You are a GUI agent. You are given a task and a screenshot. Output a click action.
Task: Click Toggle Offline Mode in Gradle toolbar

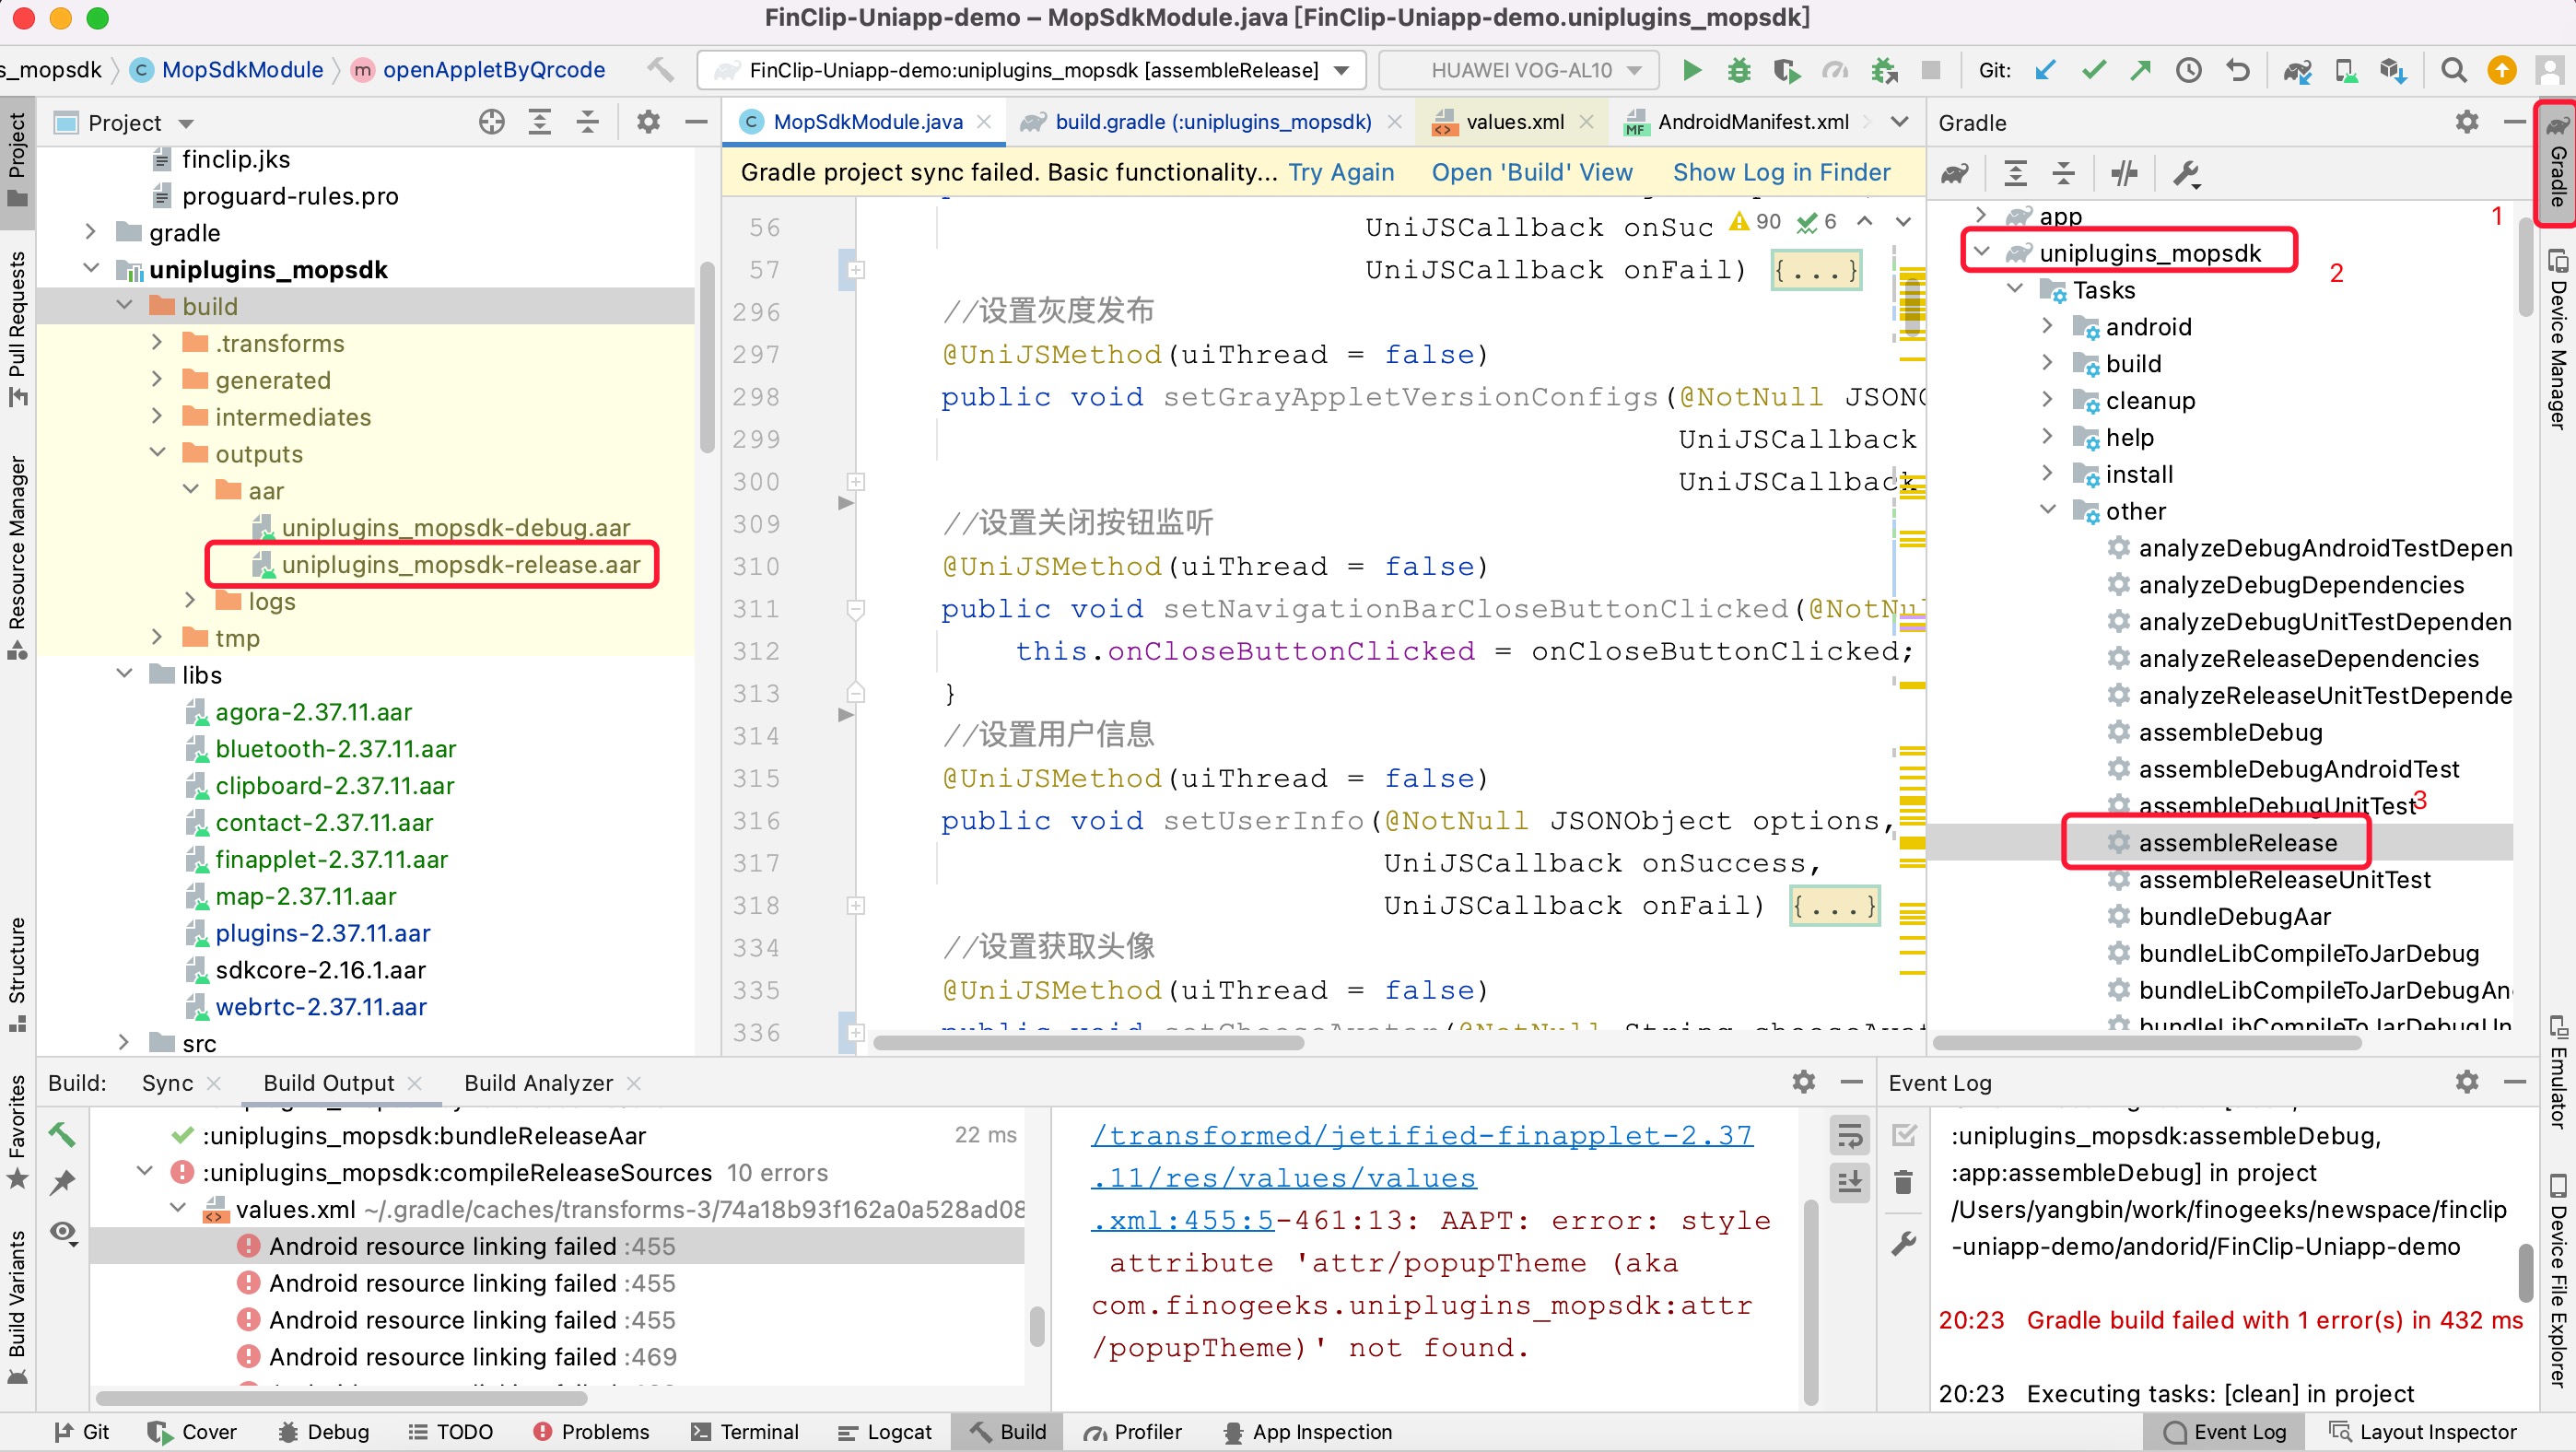point(2124,174)
